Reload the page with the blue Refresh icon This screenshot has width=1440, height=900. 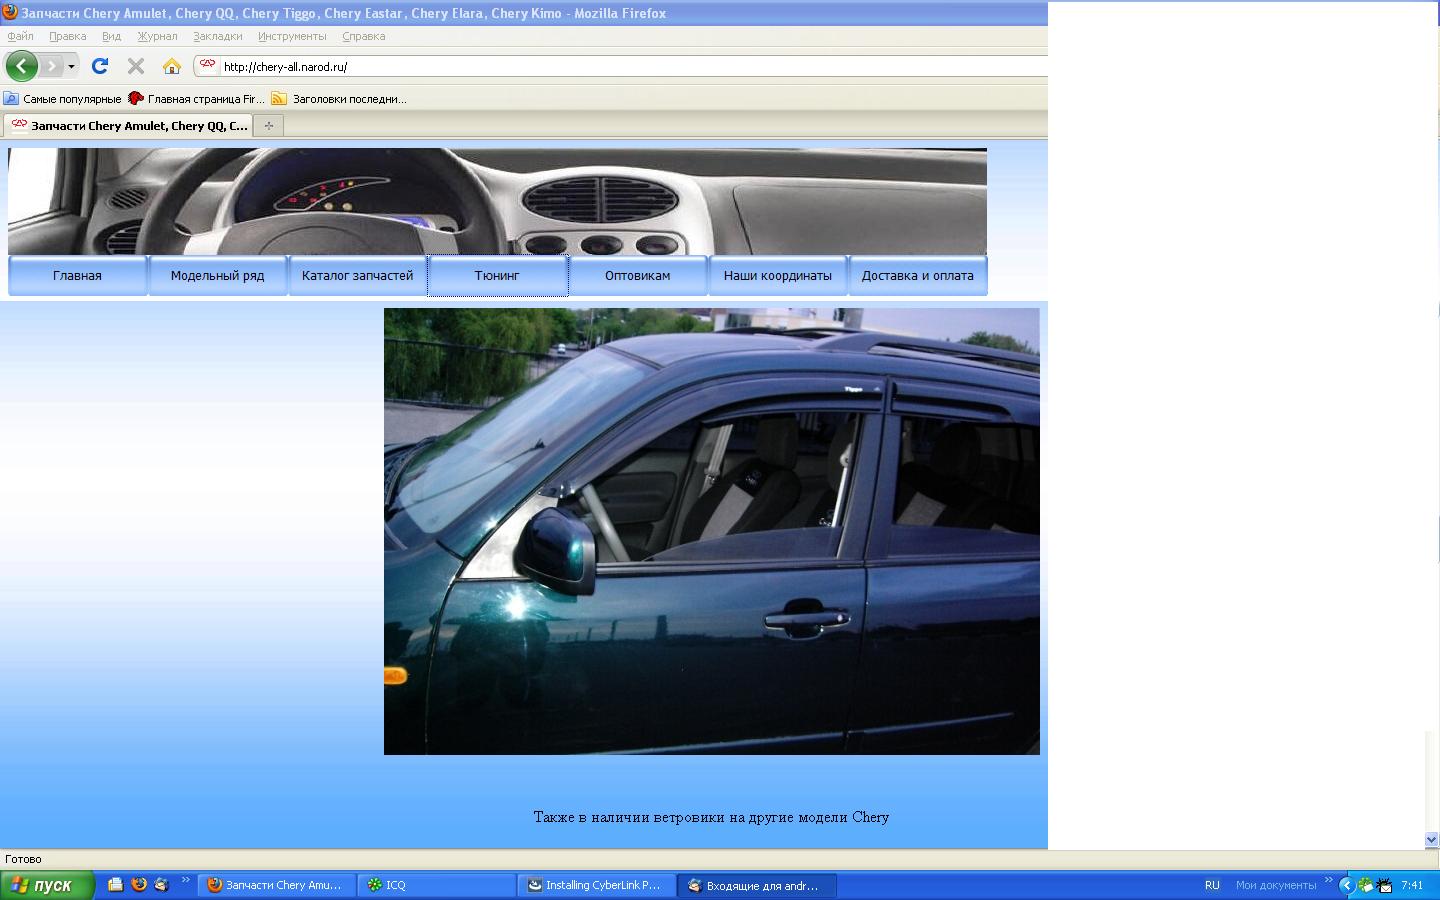(100, 66)
